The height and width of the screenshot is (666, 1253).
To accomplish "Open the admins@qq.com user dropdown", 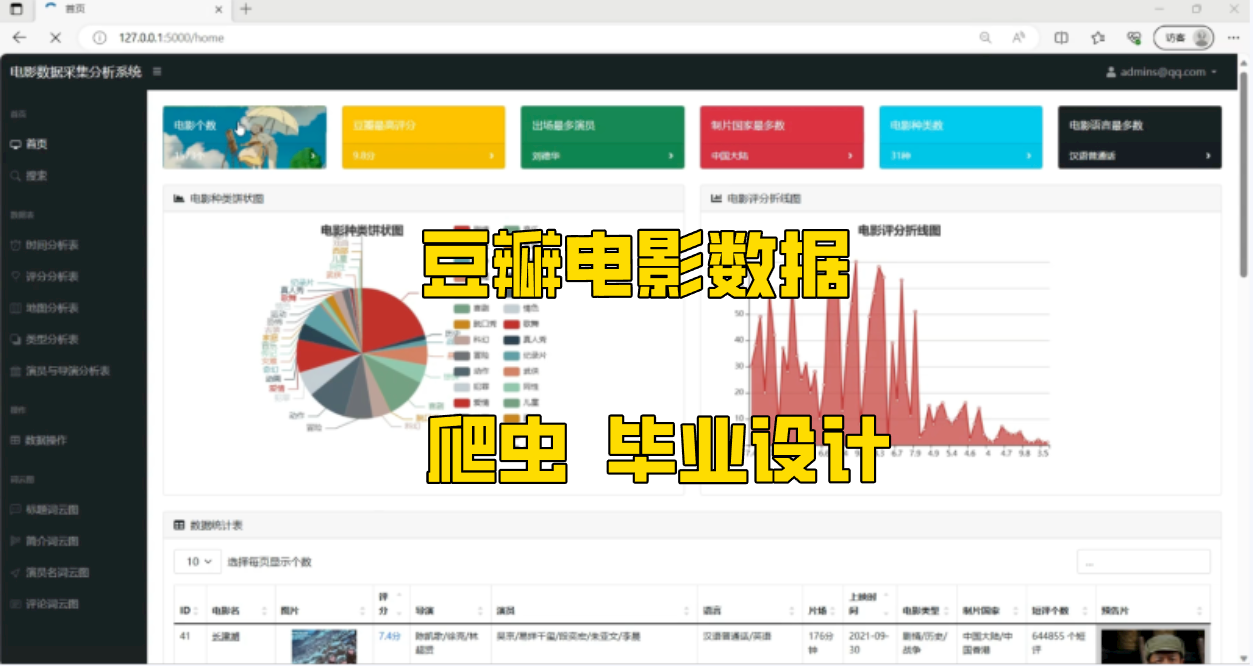I will coord(1162,72).
